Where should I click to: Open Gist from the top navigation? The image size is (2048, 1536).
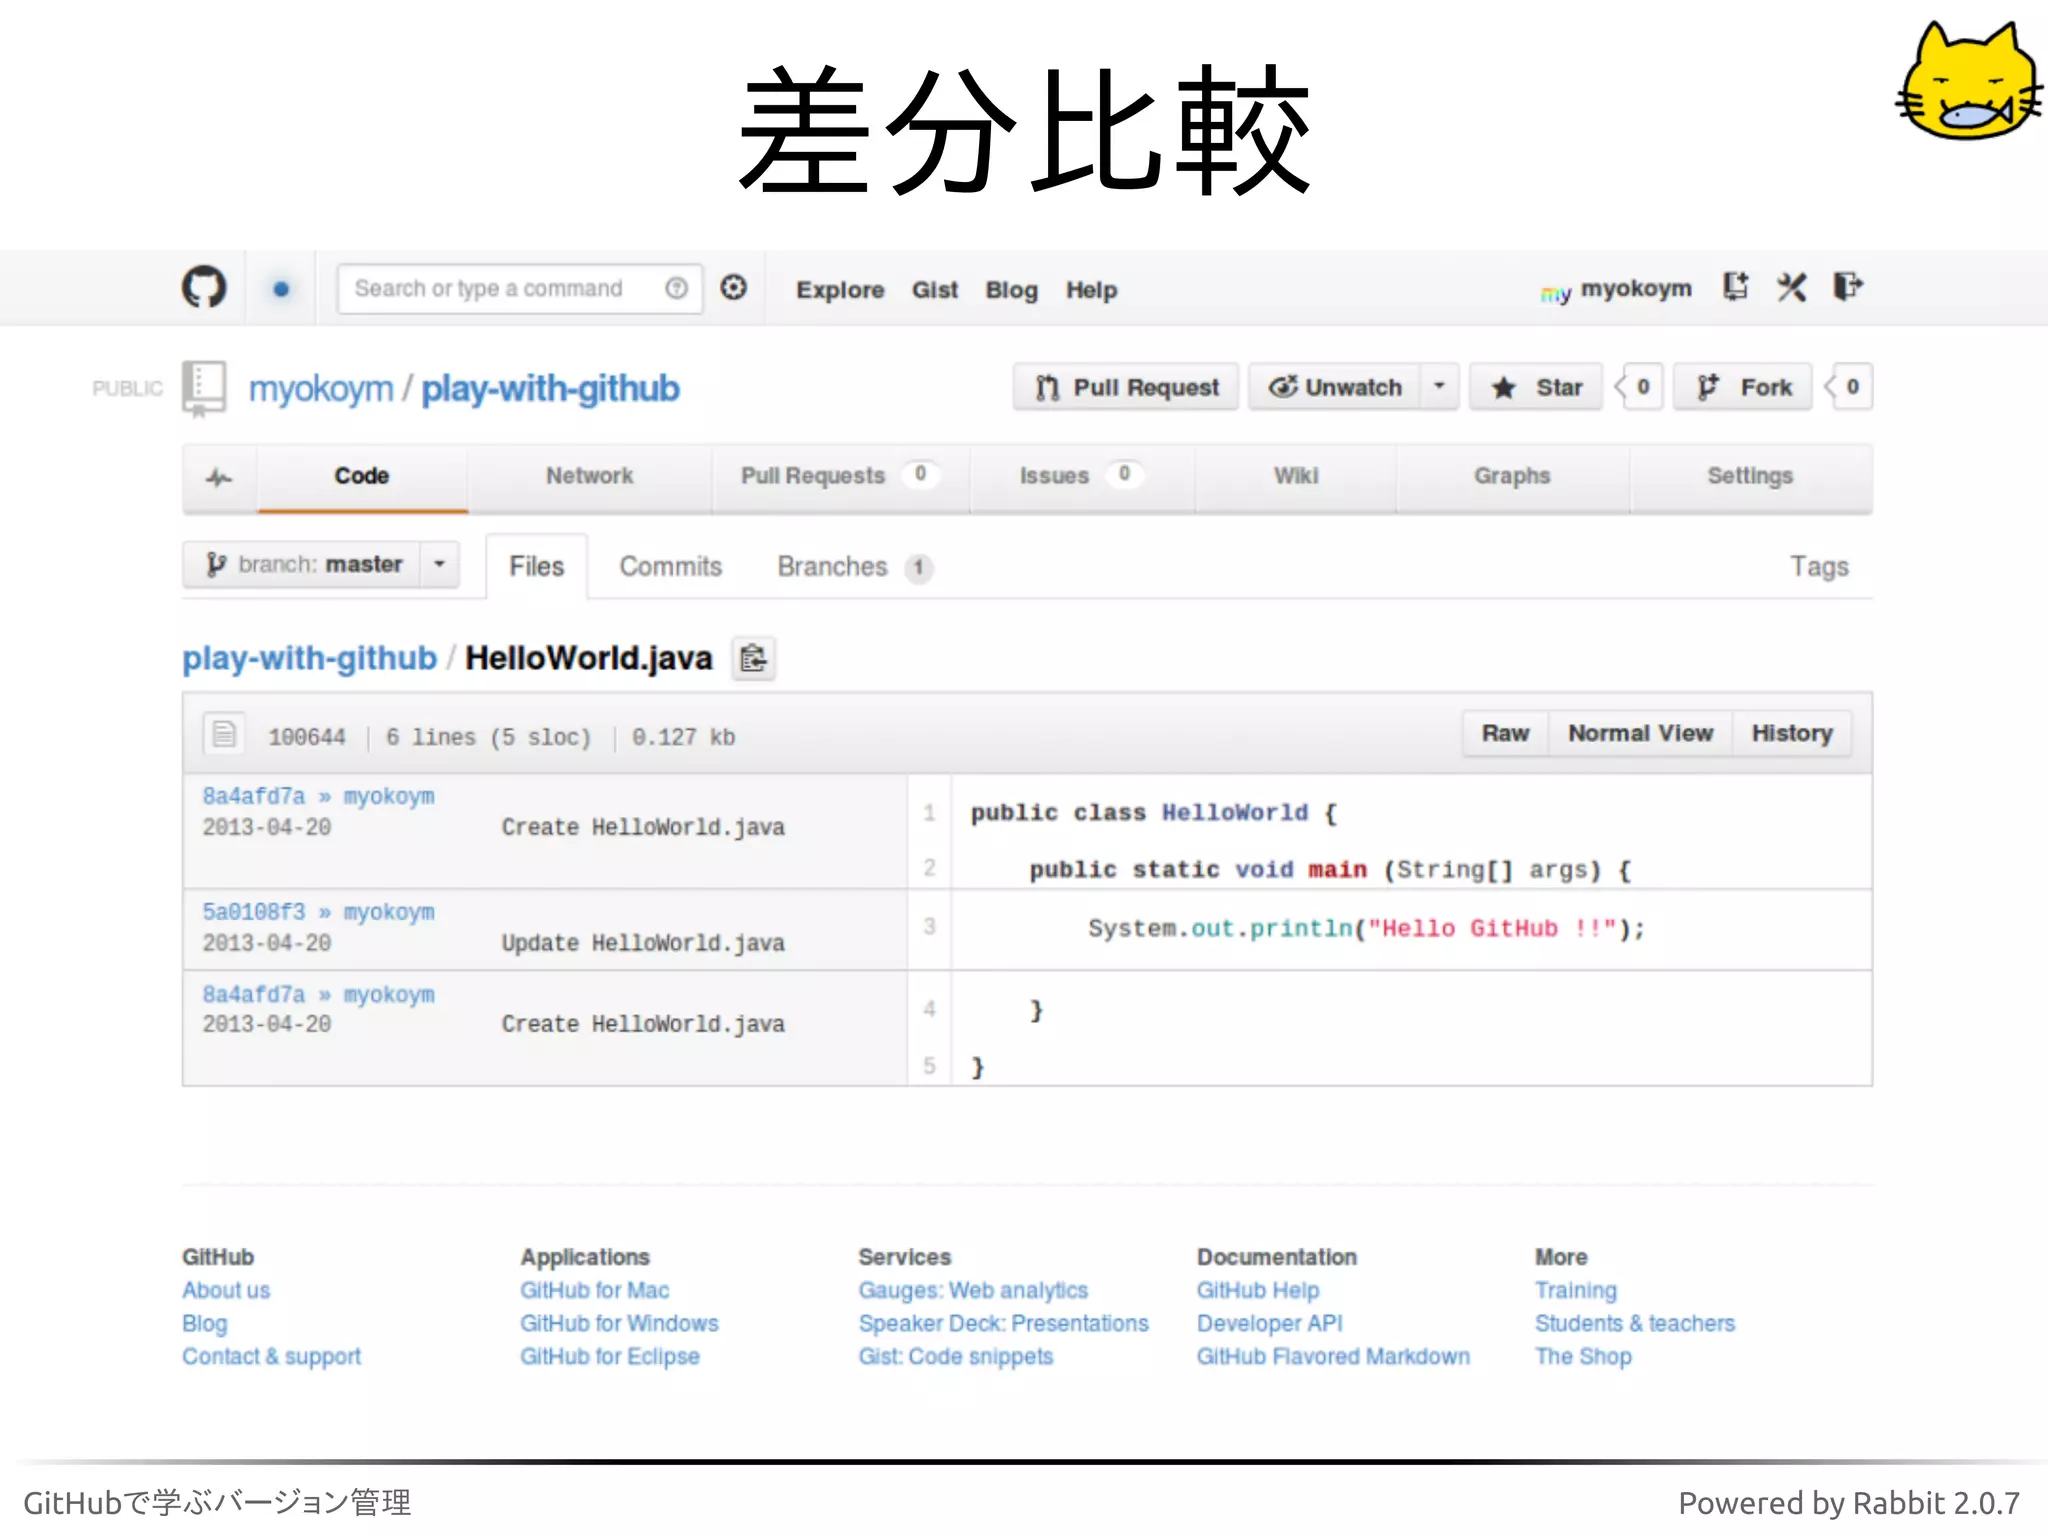[935, 290]
